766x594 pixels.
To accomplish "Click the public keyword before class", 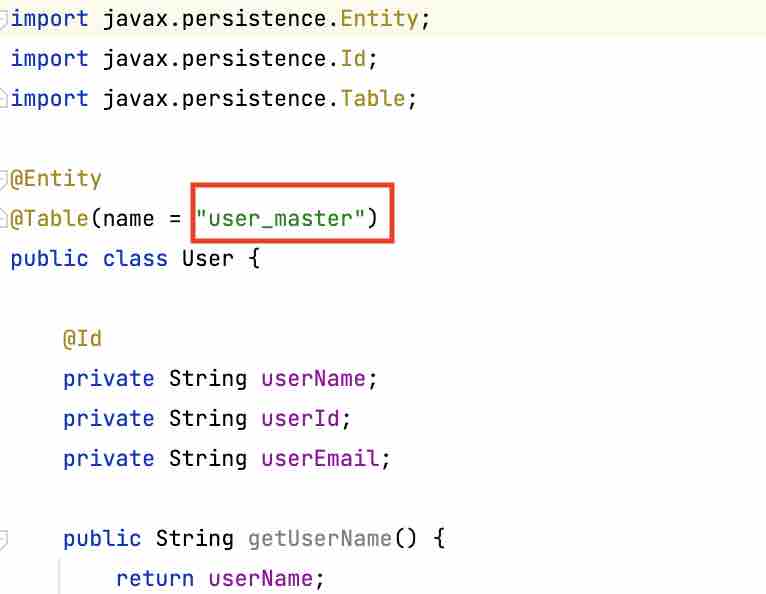I will pos(49,258).
